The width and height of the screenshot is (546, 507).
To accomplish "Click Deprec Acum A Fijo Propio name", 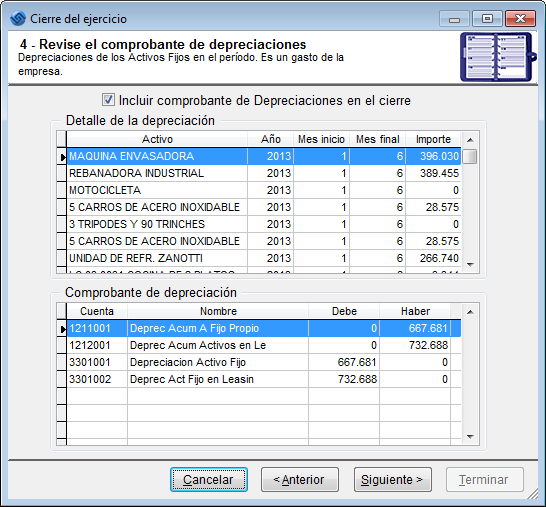I will click(x=218, y=328).
